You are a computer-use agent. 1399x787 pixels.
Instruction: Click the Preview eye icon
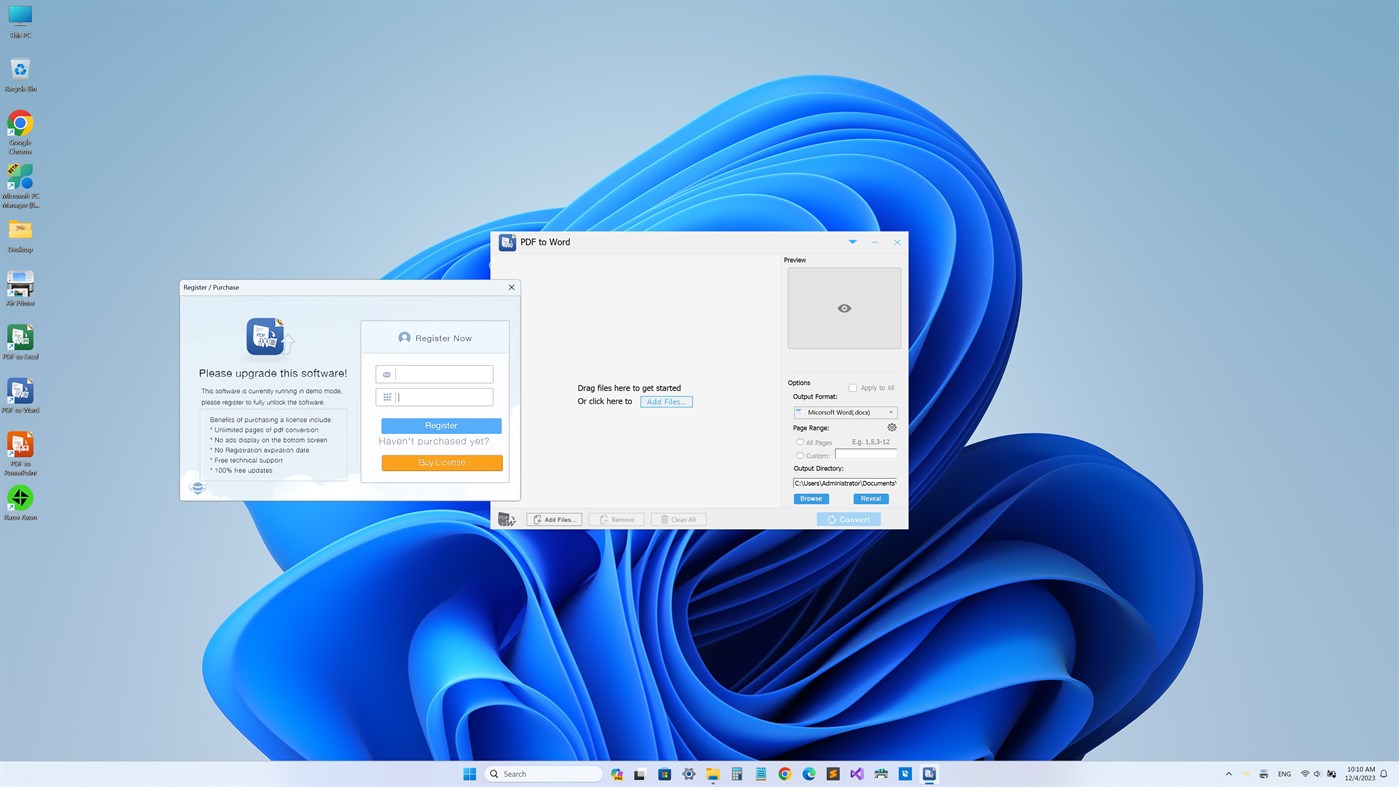843,307
